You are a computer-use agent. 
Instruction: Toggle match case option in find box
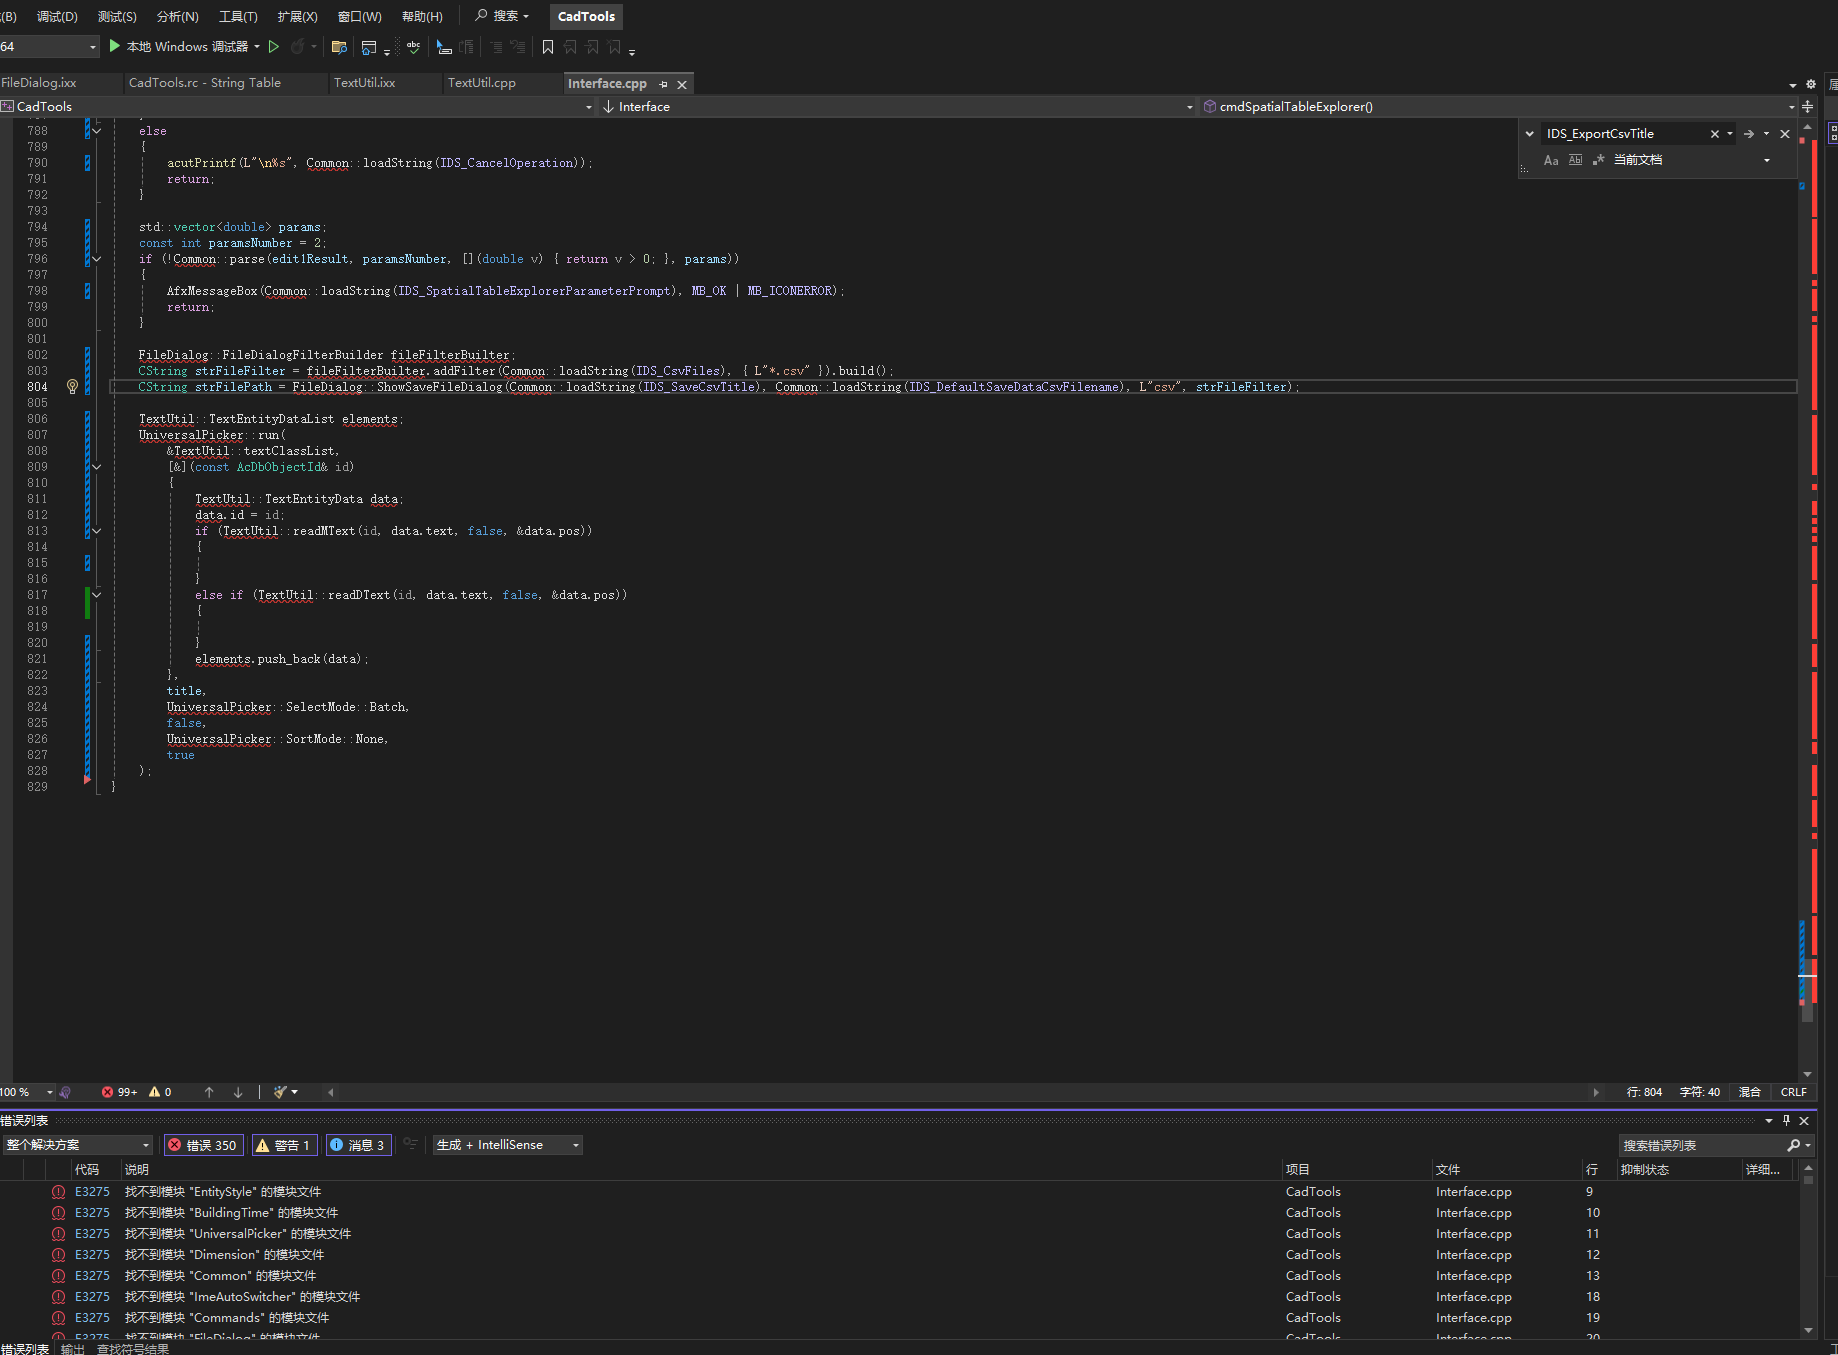(x=1551, y=160)
